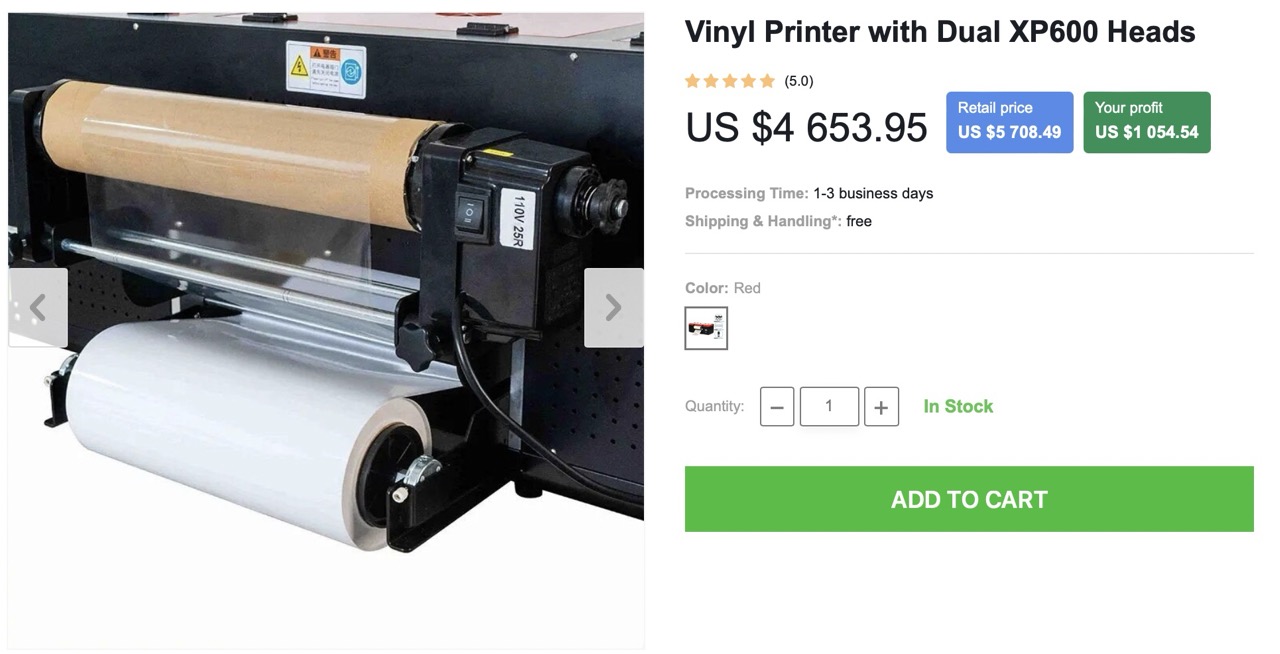1280x654 pixels.
Task: Click the green Your profit badge
Action: (x=1147, y=122)
